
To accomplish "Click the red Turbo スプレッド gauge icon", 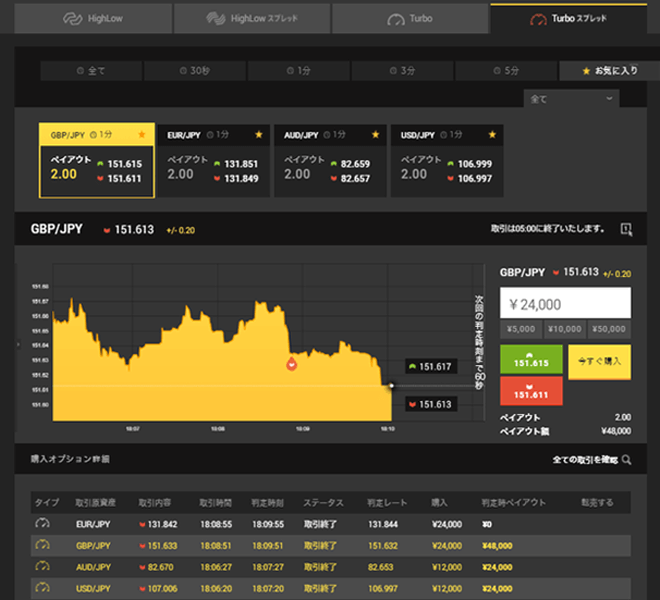I will [538, 19].
